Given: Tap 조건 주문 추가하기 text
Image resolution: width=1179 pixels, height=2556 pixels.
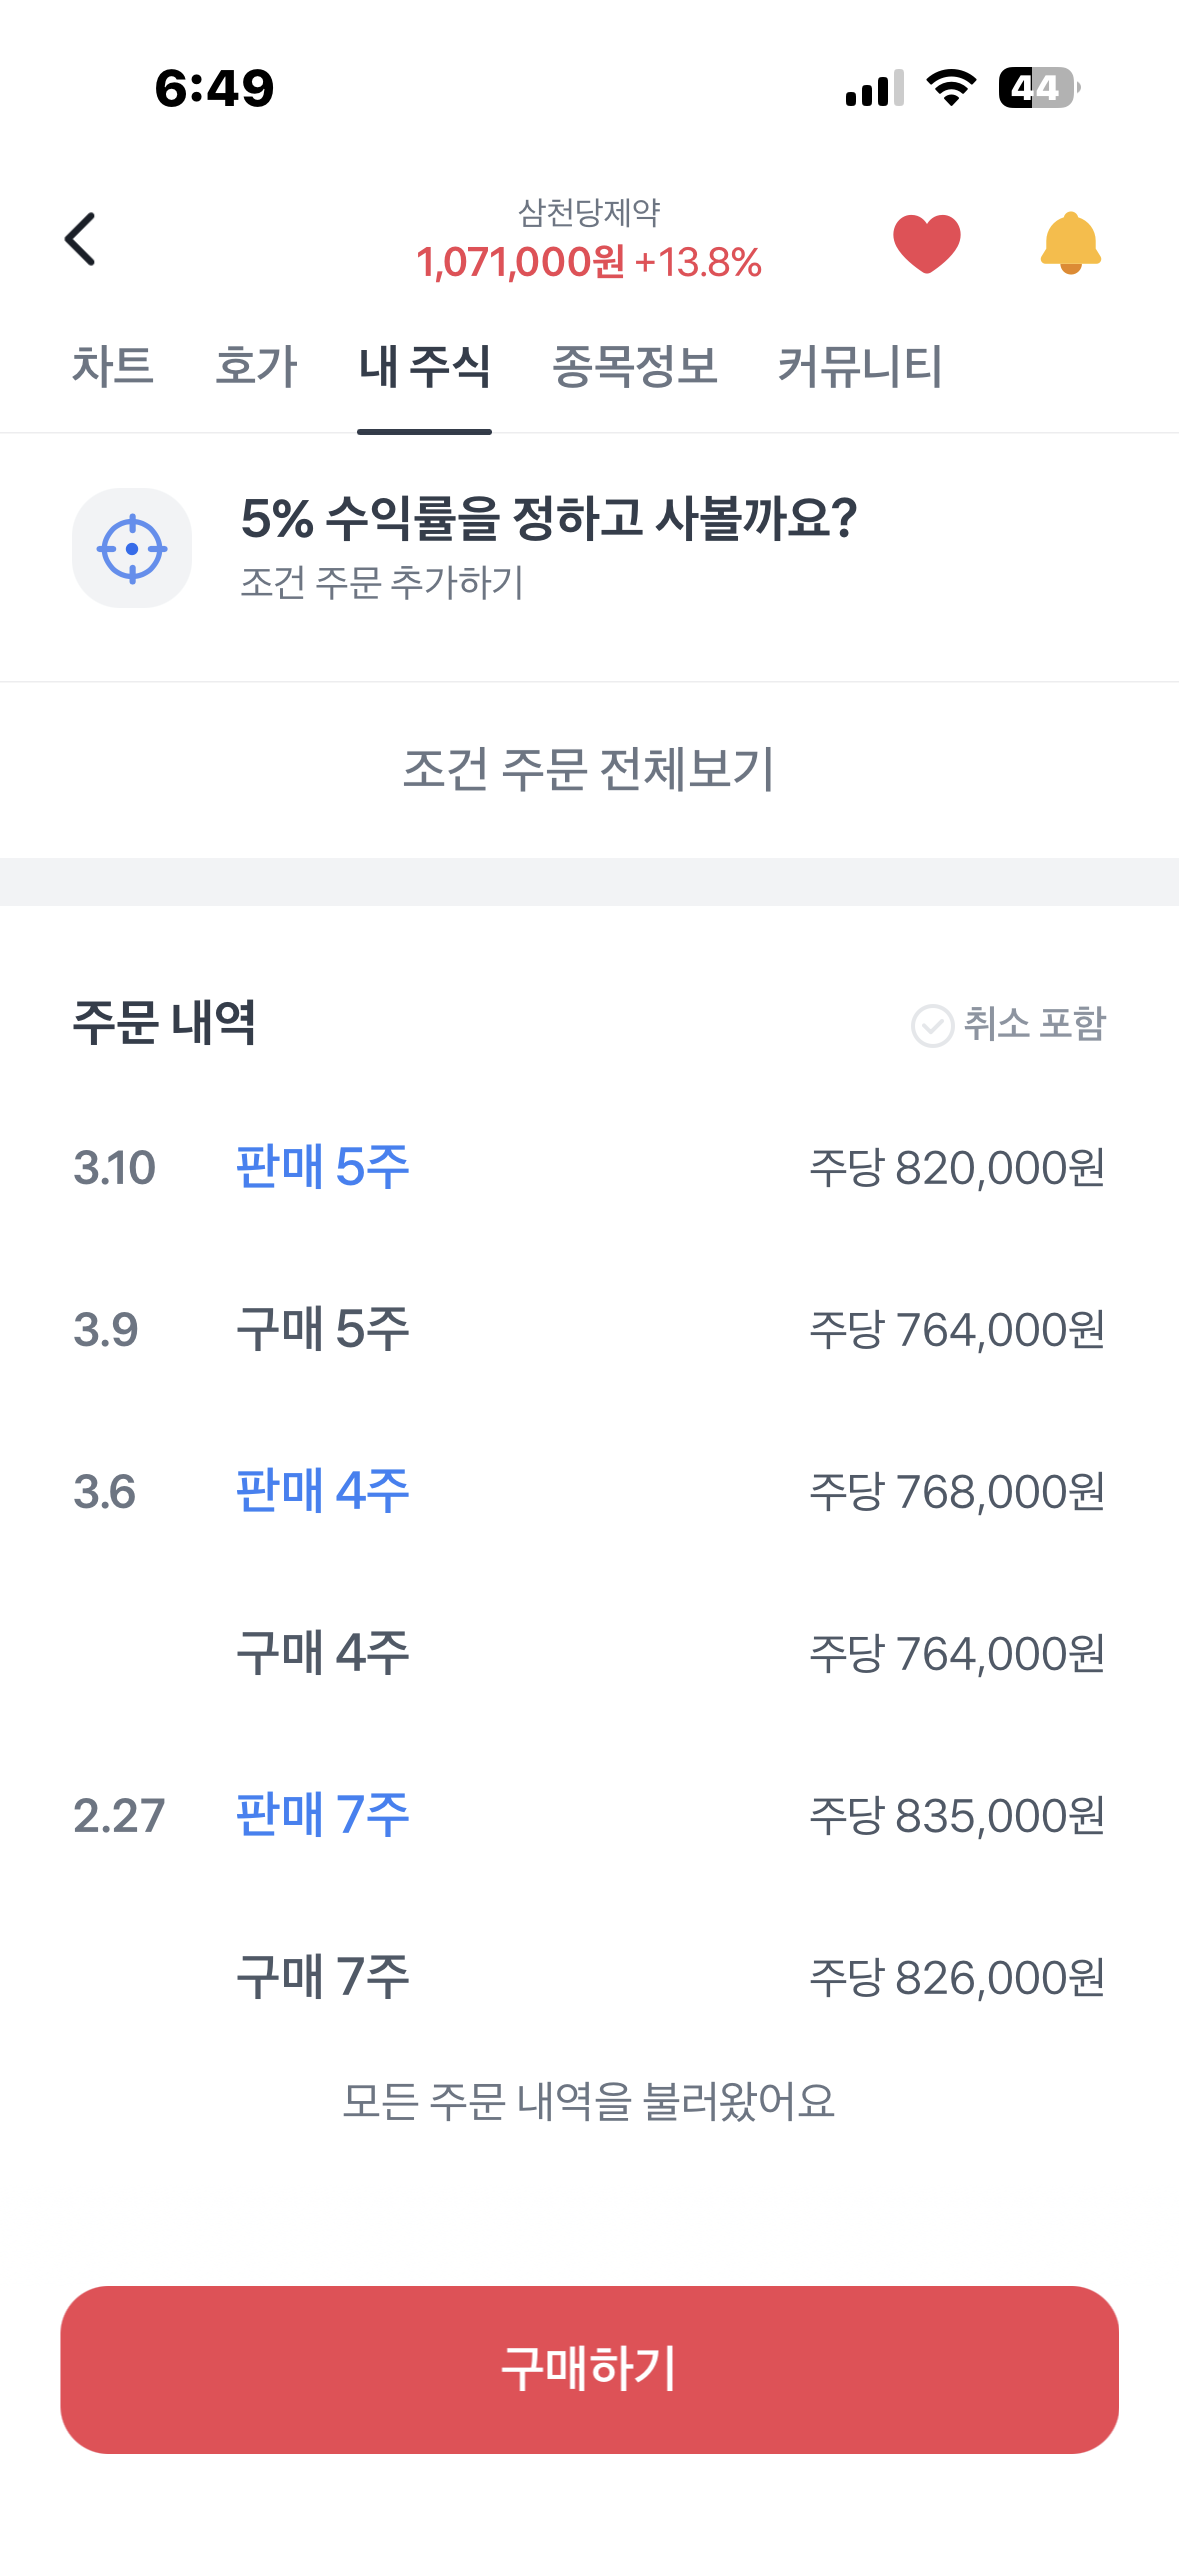Looking at the screenshot, I should tap(382, 582).
